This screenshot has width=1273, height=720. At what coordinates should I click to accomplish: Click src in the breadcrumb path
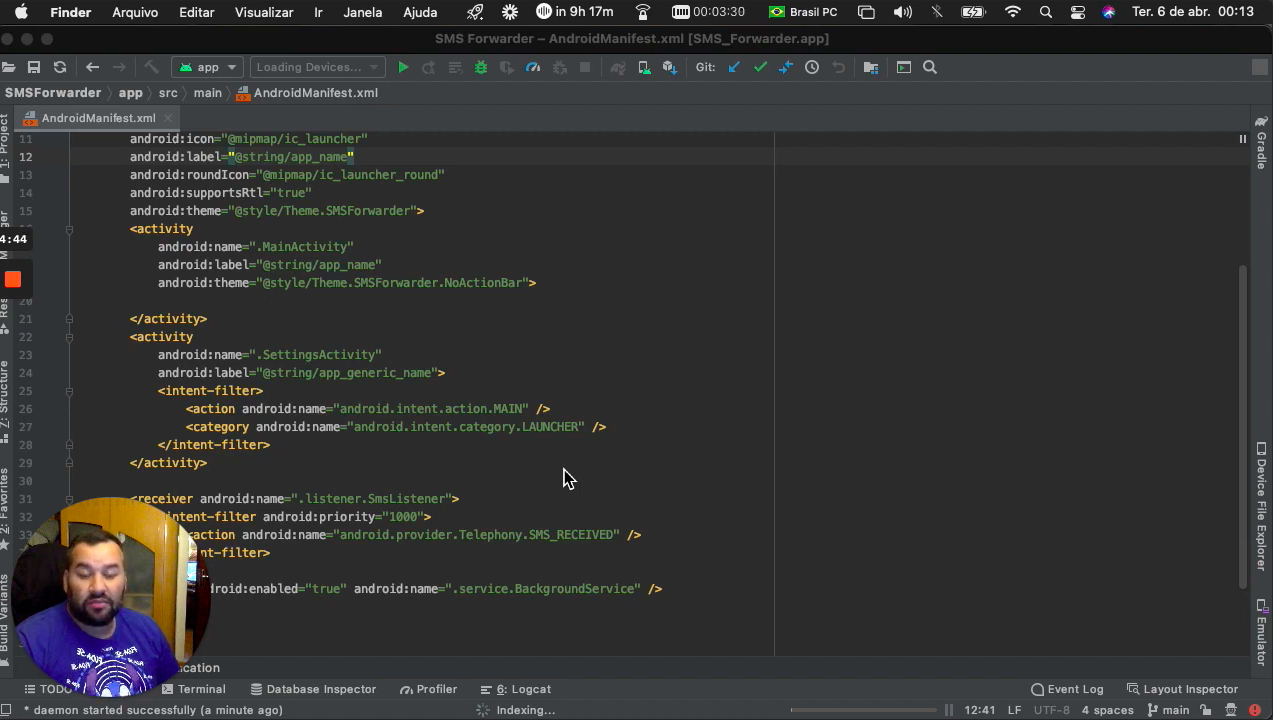(168, 93)
